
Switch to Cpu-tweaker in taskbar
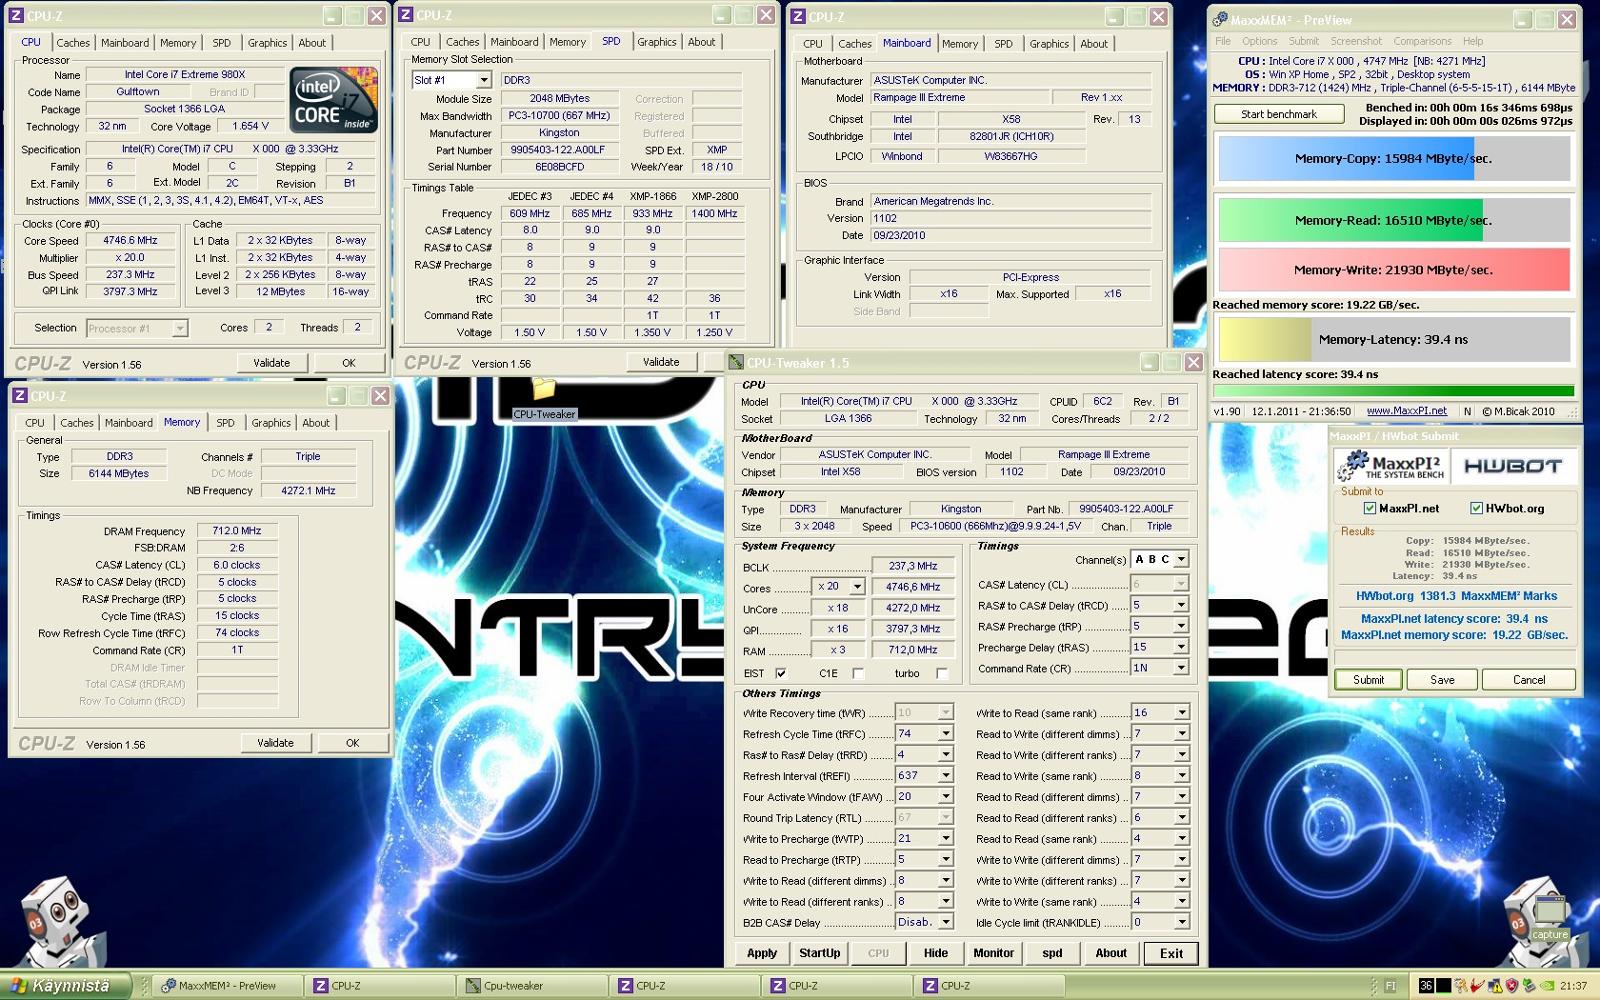pyautogui.click(x=533, y=986)
